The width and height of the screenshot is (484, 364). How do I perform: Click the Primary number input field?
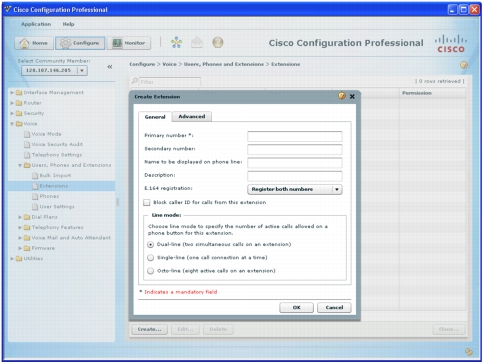(295, 136)
